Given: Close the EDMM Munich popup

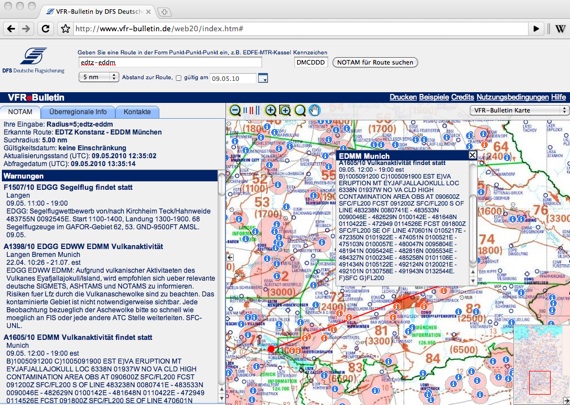Looking at the screenshot, I should tap(472, 155).
